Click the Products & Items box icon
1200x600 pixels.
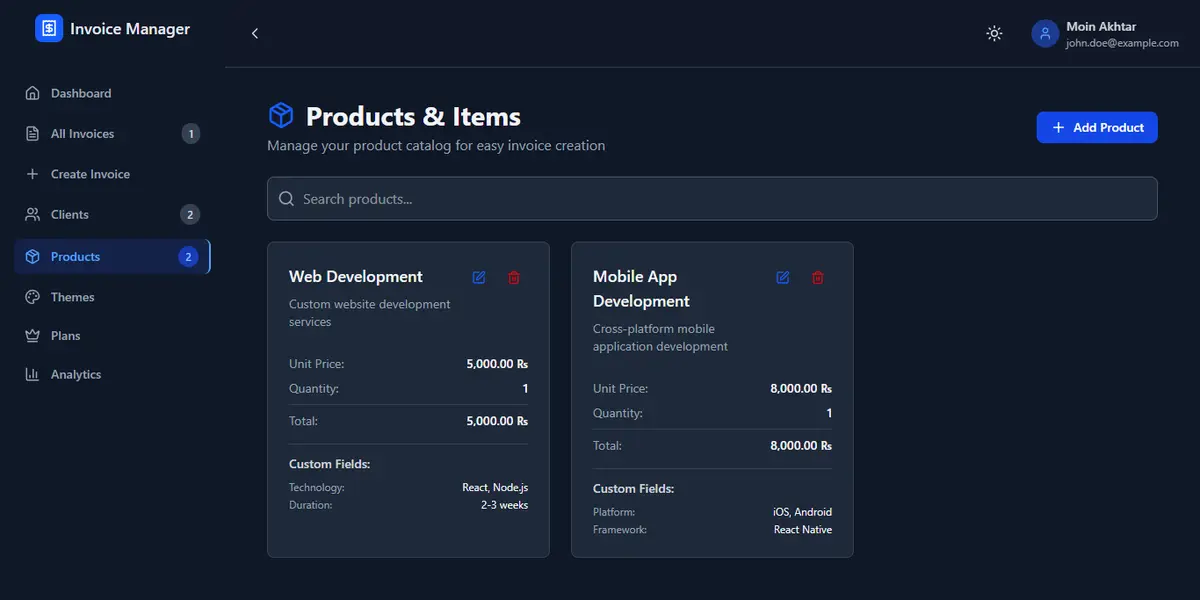pyautogui.click(x=281, y=116)
